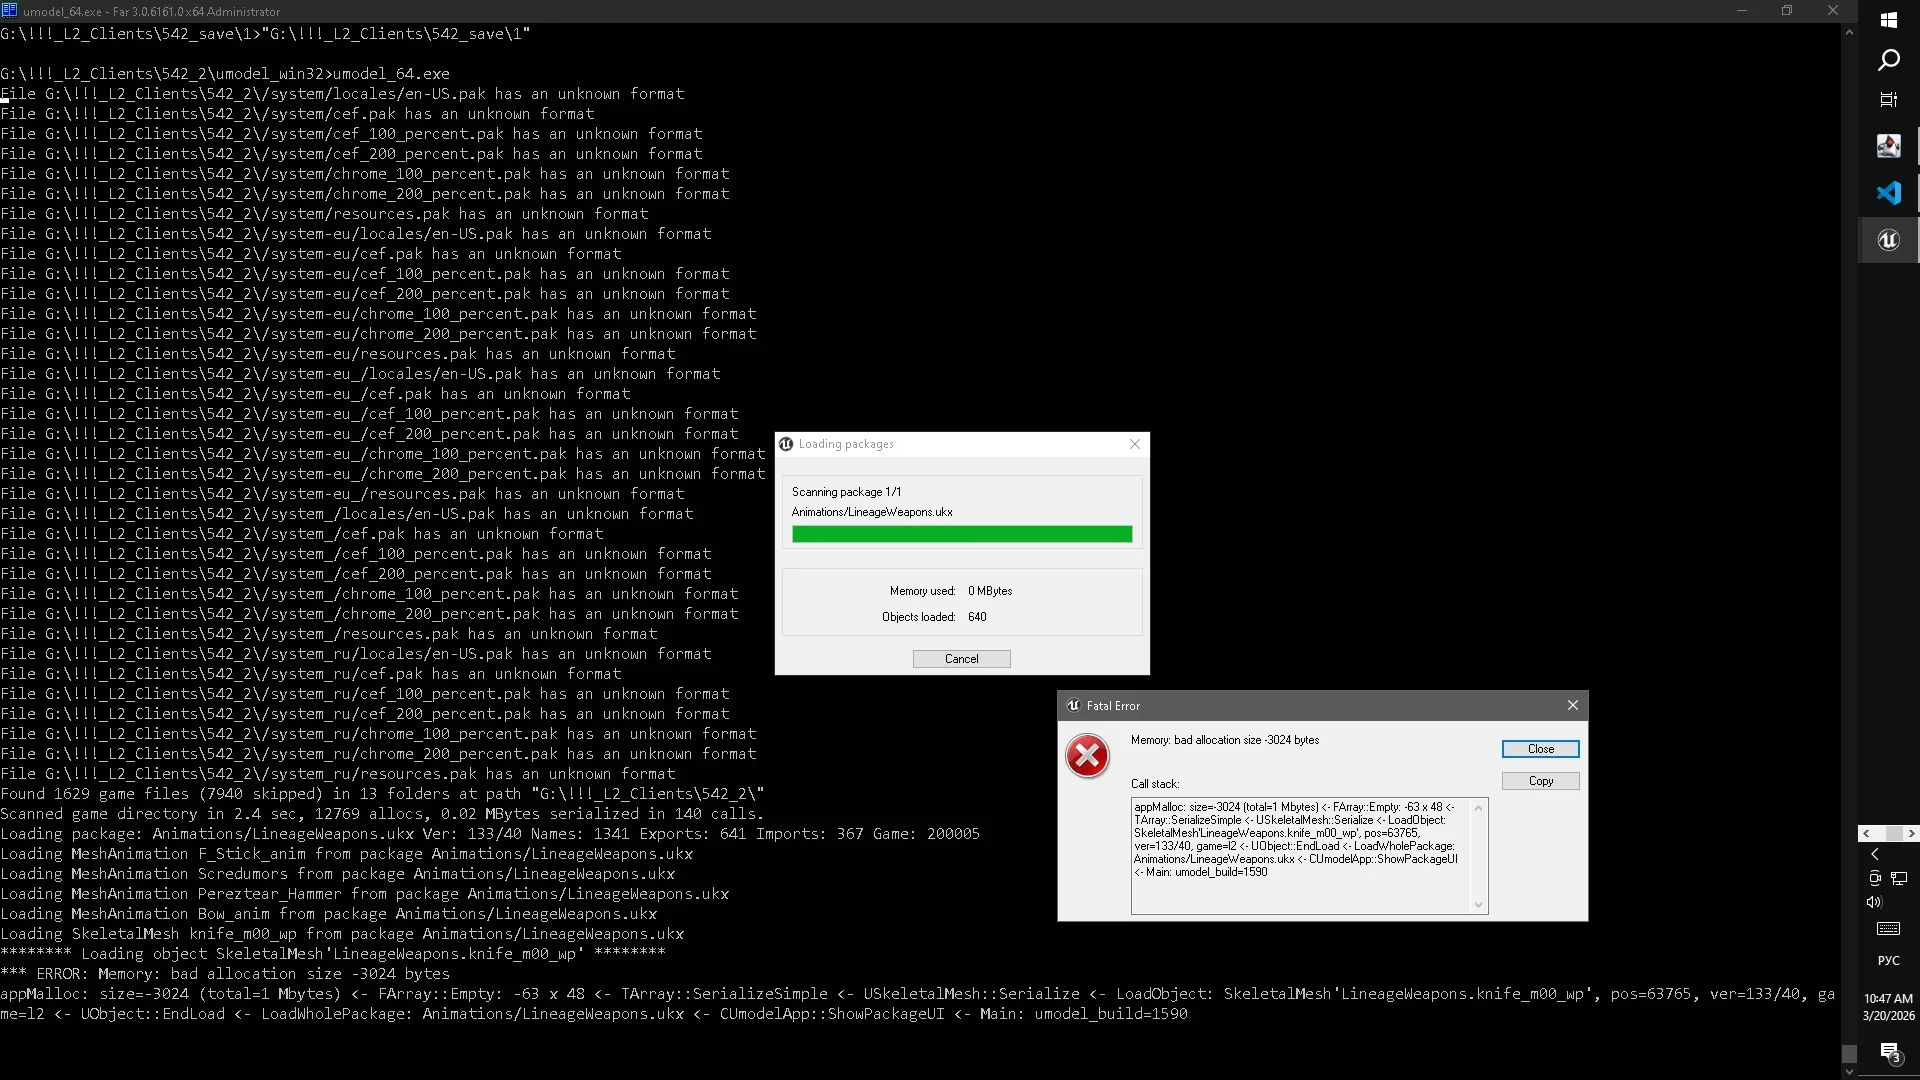The image size is (1920, 1080).
Task: Open Task View in the taskbar
Action: 1888,100
